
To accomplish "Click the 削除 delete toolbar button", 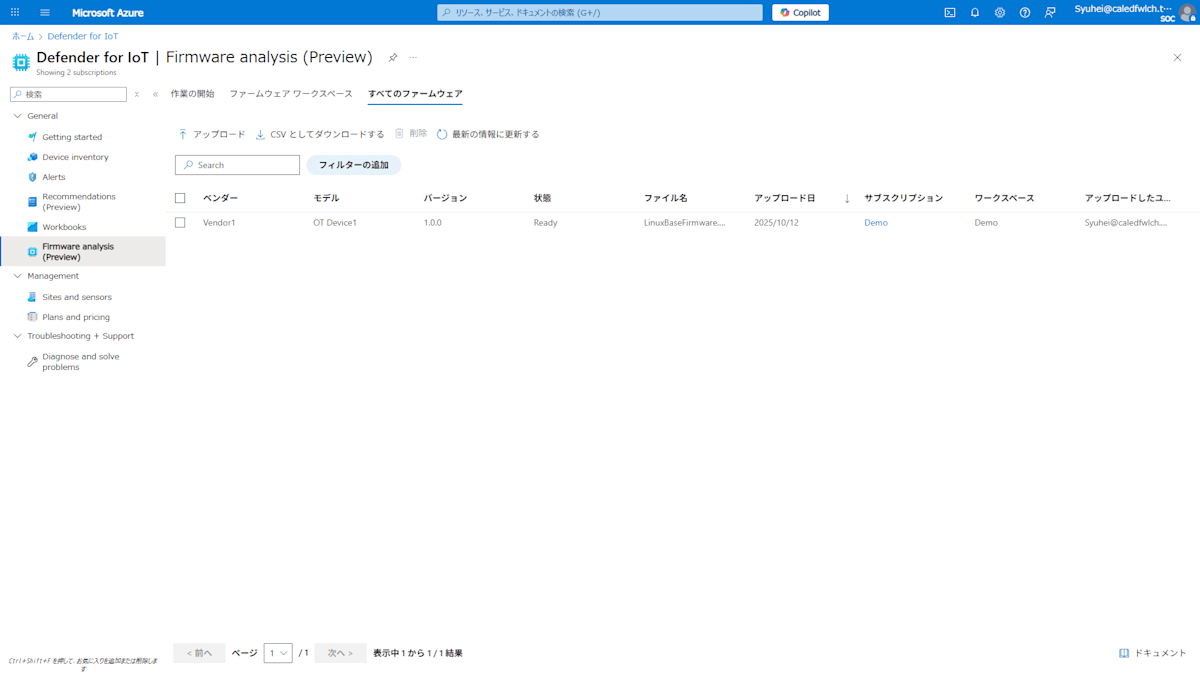I will pos(411,134).
